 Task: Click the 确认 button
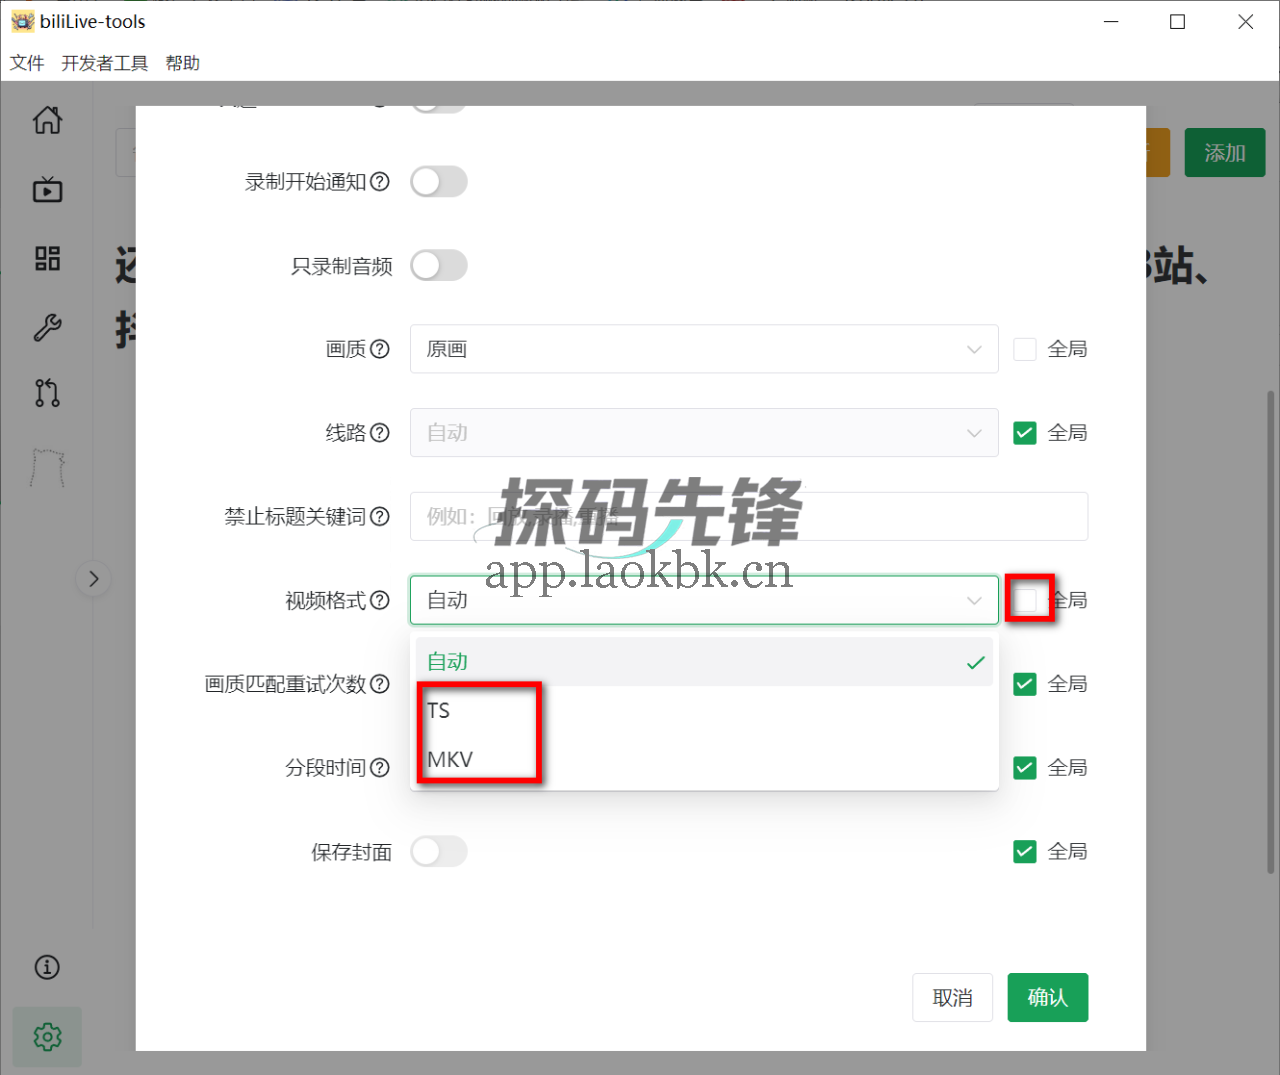[x=1048, y=998]
